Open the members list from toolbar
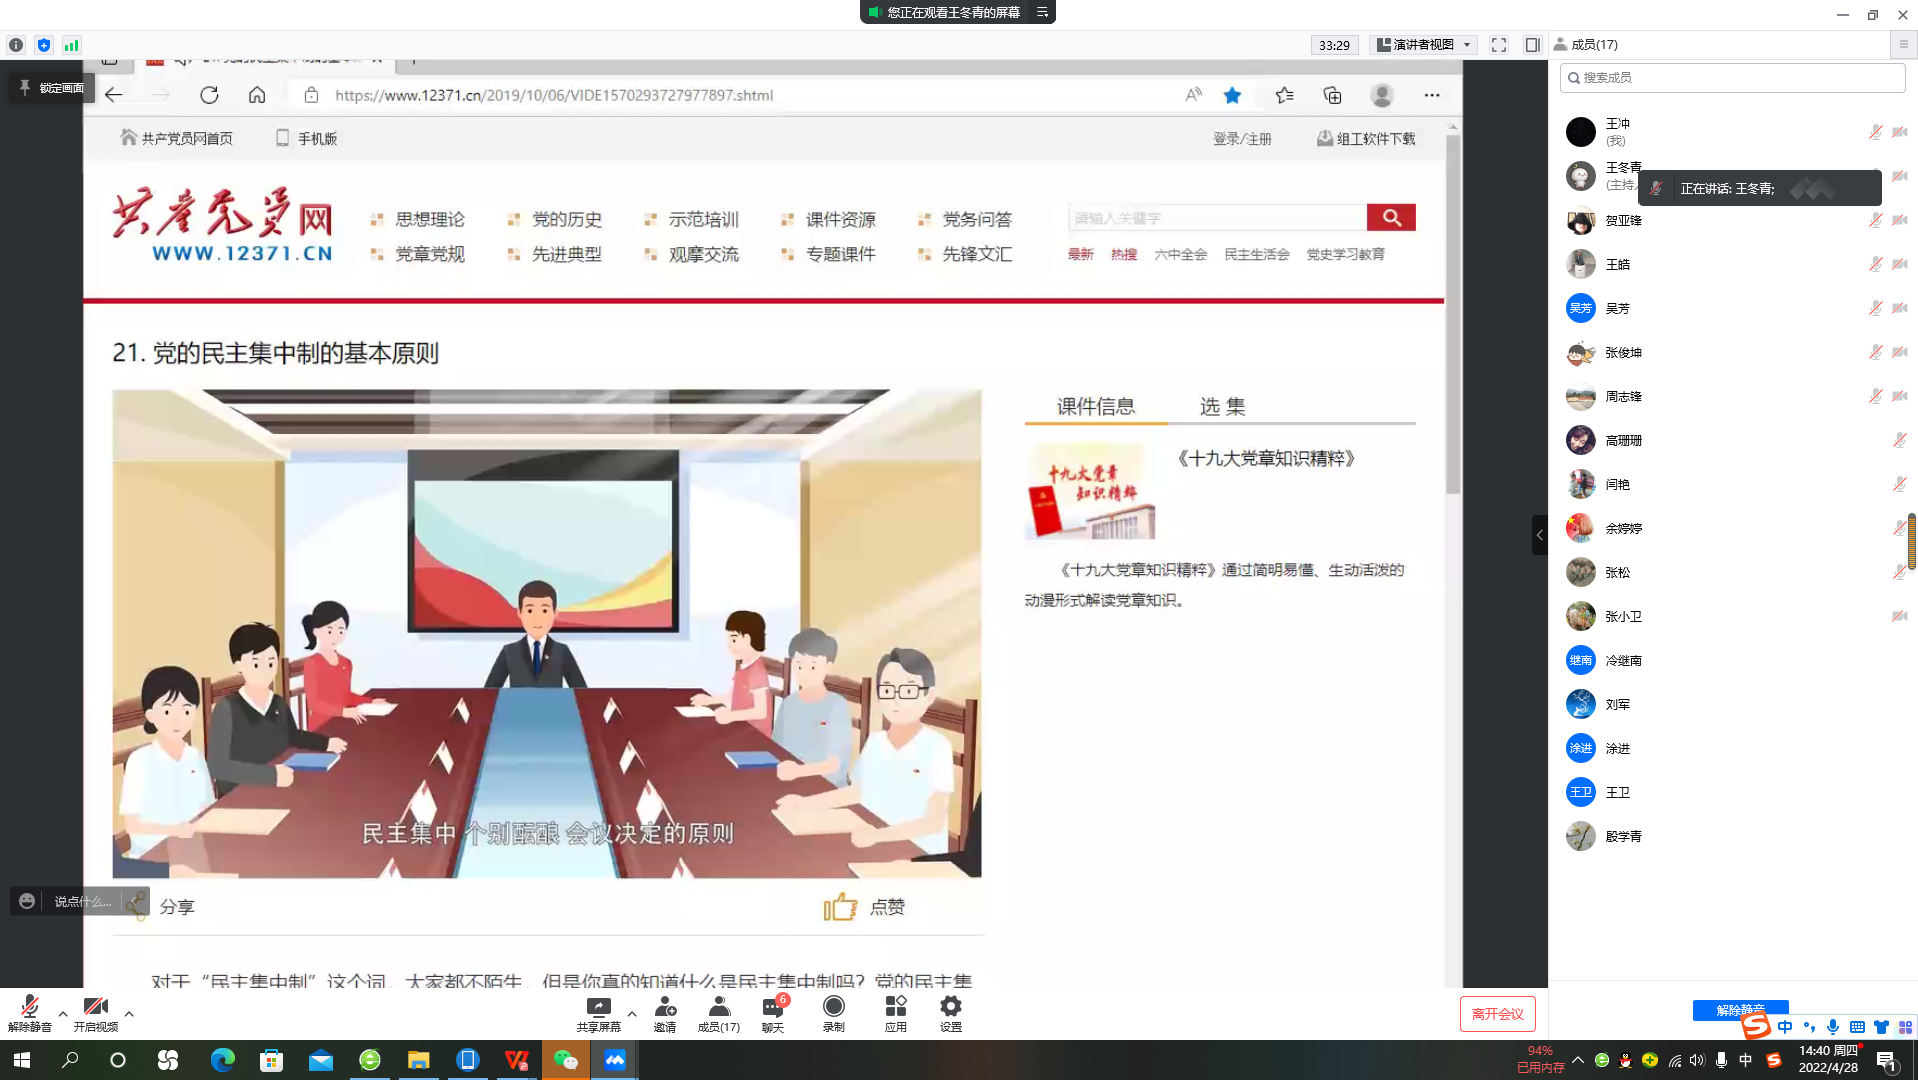1918x1080 pixels. (718, 1012)
